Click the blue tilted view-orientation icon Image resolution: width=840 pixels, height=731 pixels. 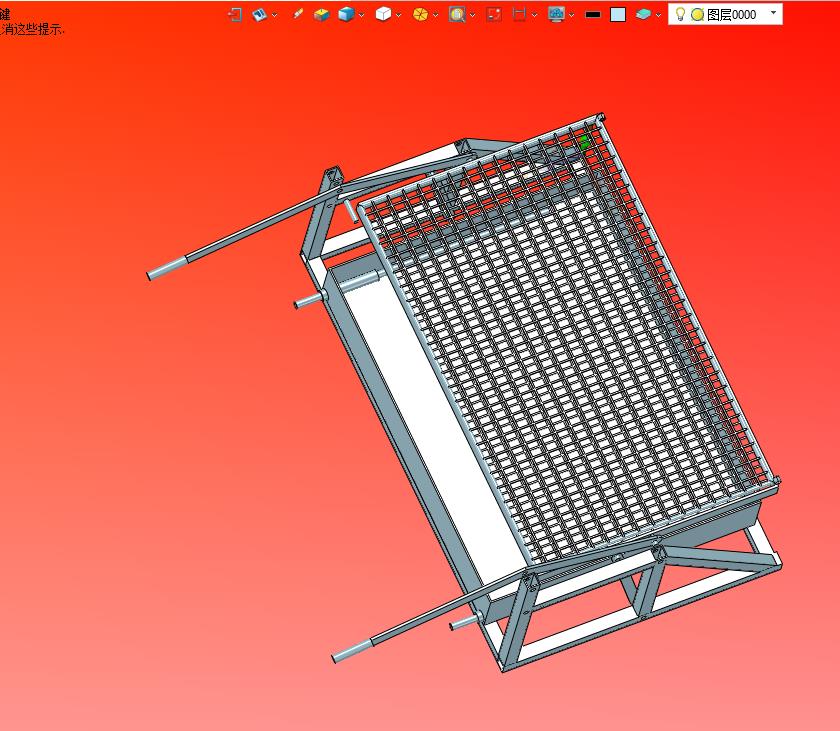[259, 14]
